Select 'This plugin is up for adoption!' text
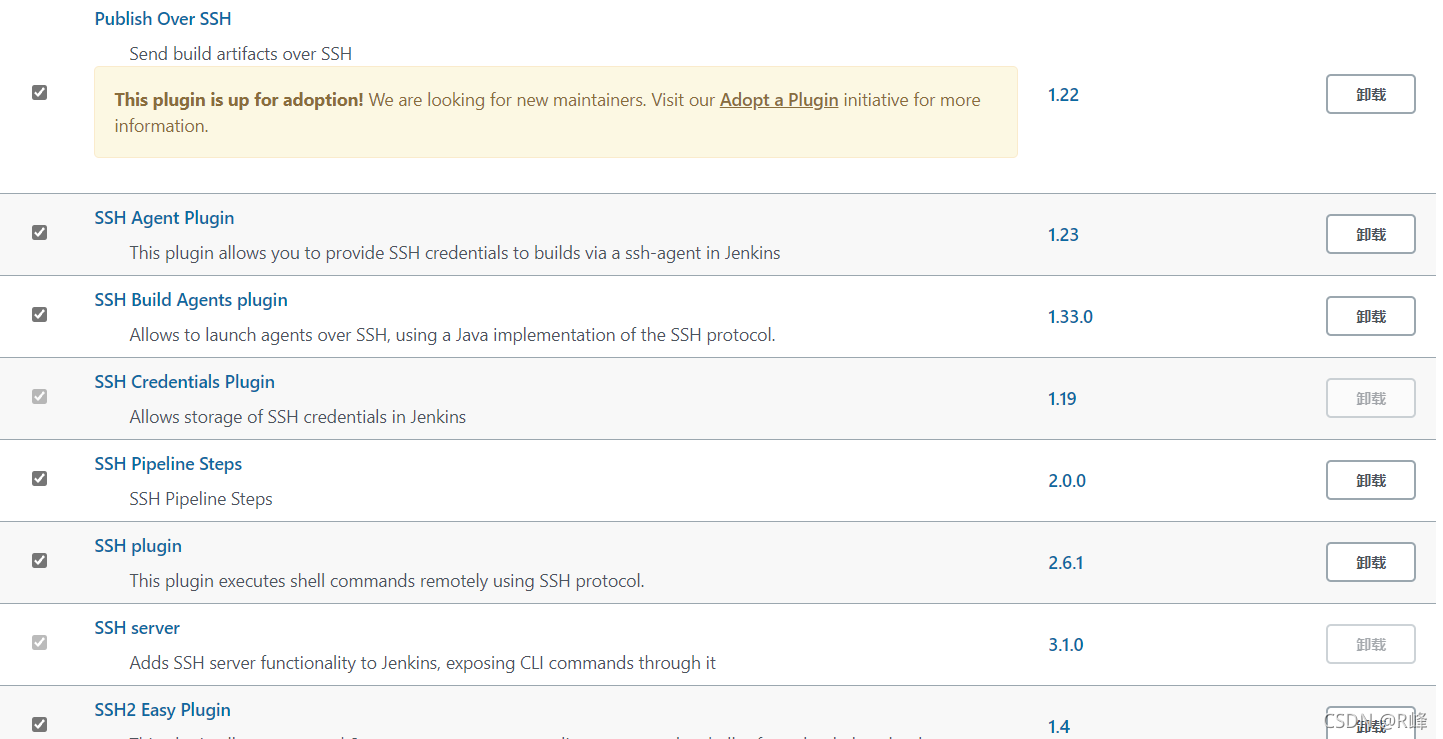Image resolution: width=1443 pixels, height=739 pixels. coord(239,100)
